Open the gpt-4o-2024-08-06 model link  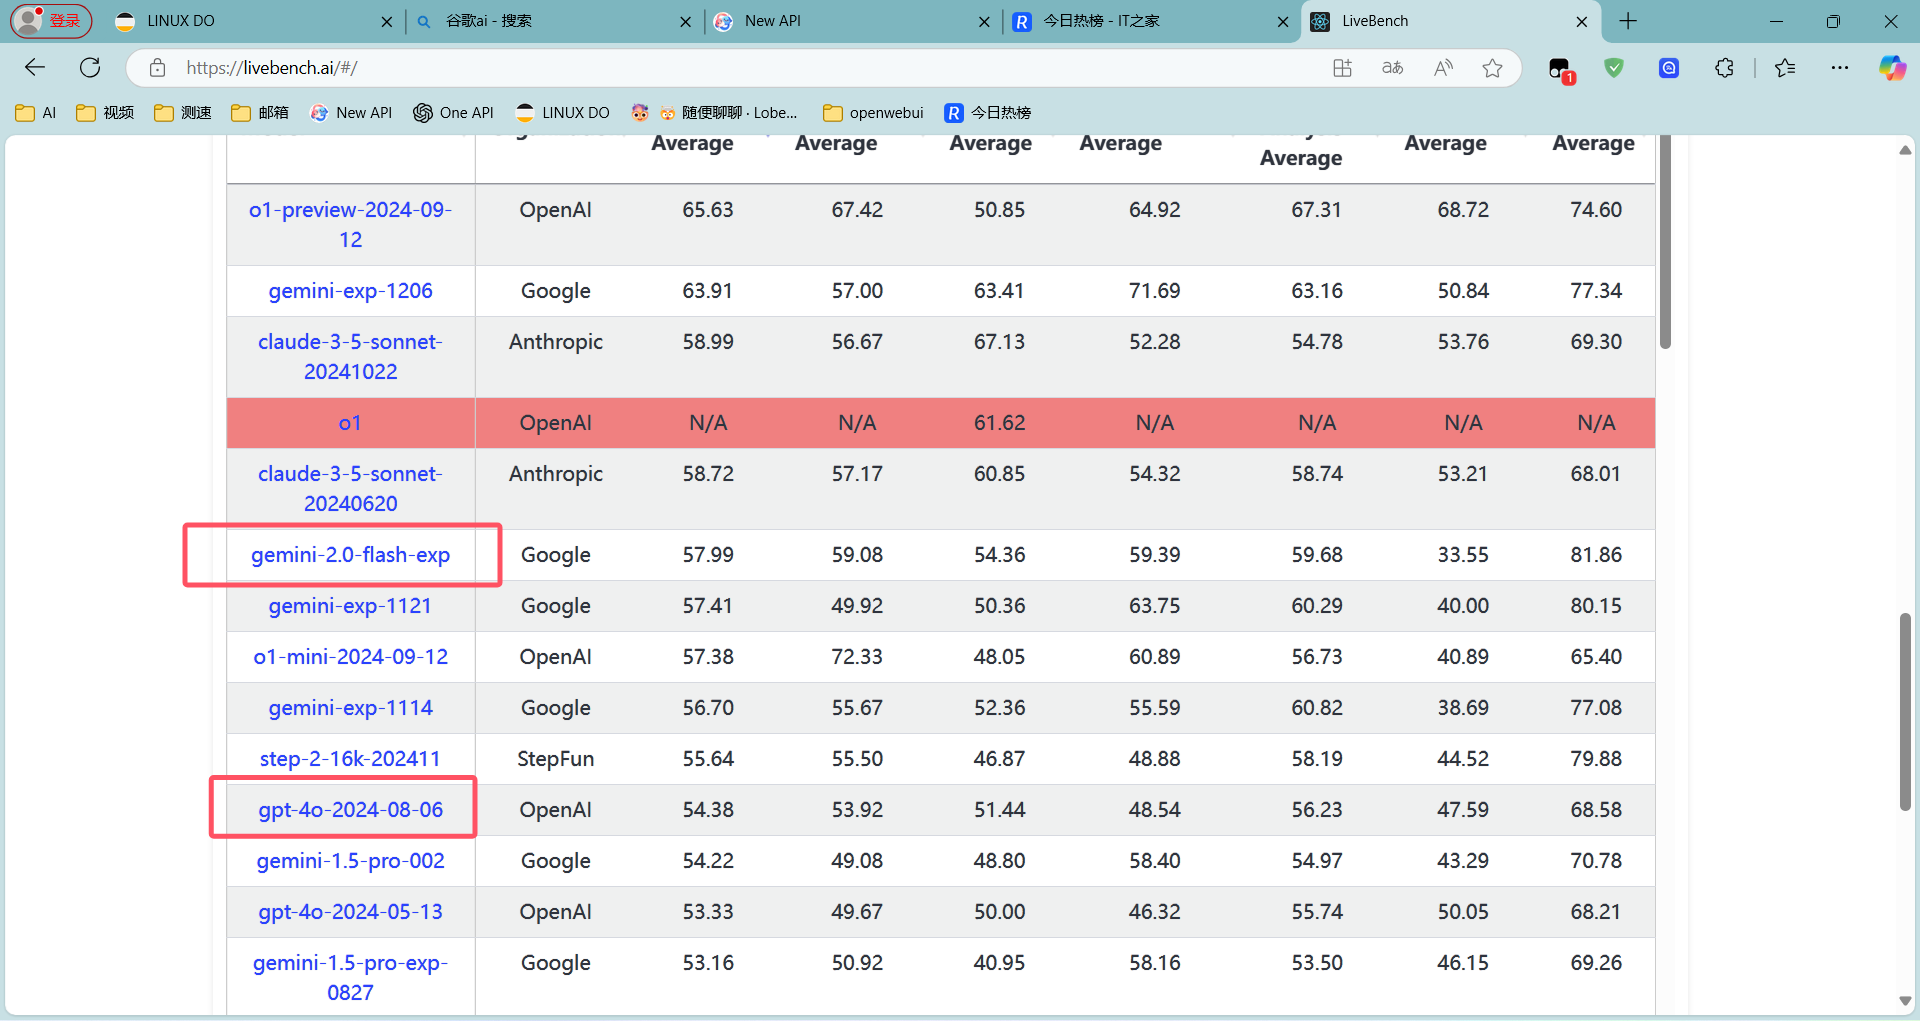coord(350,810)
